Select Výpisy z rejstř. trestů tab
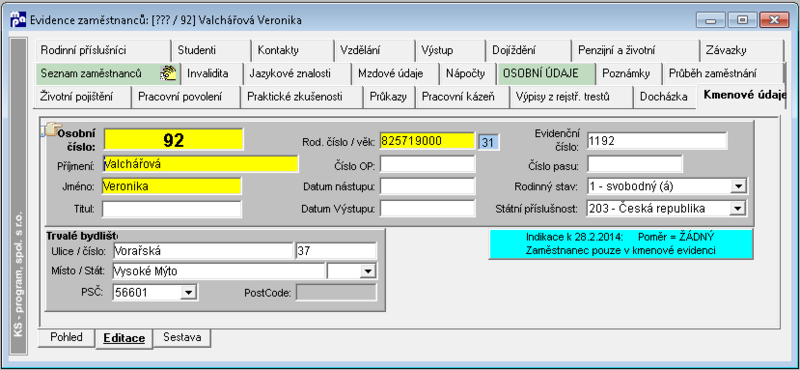The image size is (800, 370). [x=571, y=97]
